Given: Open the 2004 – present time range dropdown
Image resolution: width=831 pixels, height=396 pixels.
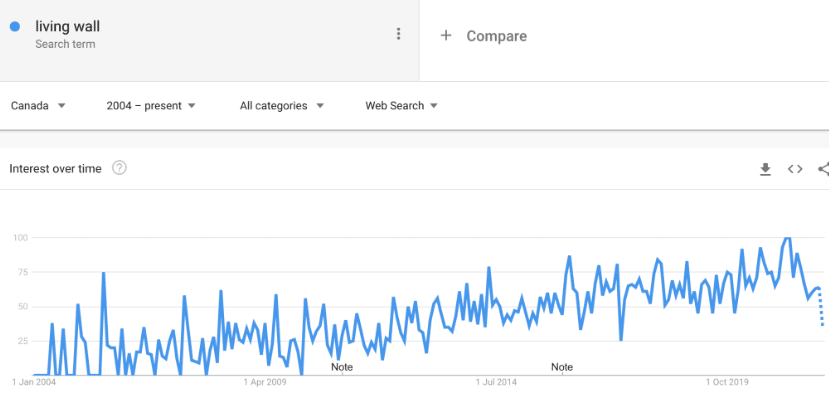Looking at the screenshot, I should (x=151, y=105).
